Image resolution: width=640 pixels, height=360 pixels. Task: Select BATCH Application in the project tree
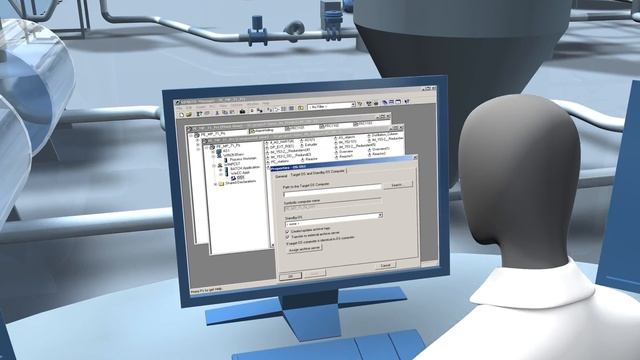[x=245, y=168]
